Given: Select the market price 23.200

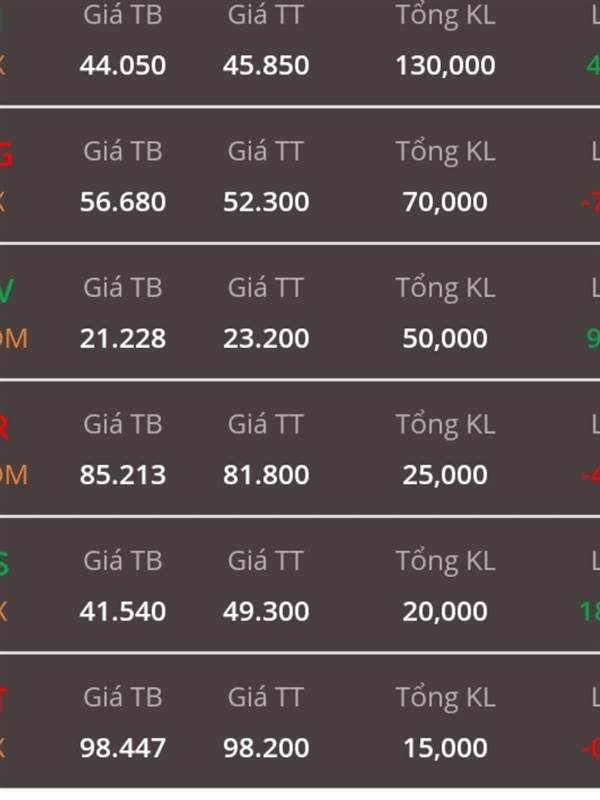Looking at the screenshot, I should pyautogui.click(x=266, y=338).
